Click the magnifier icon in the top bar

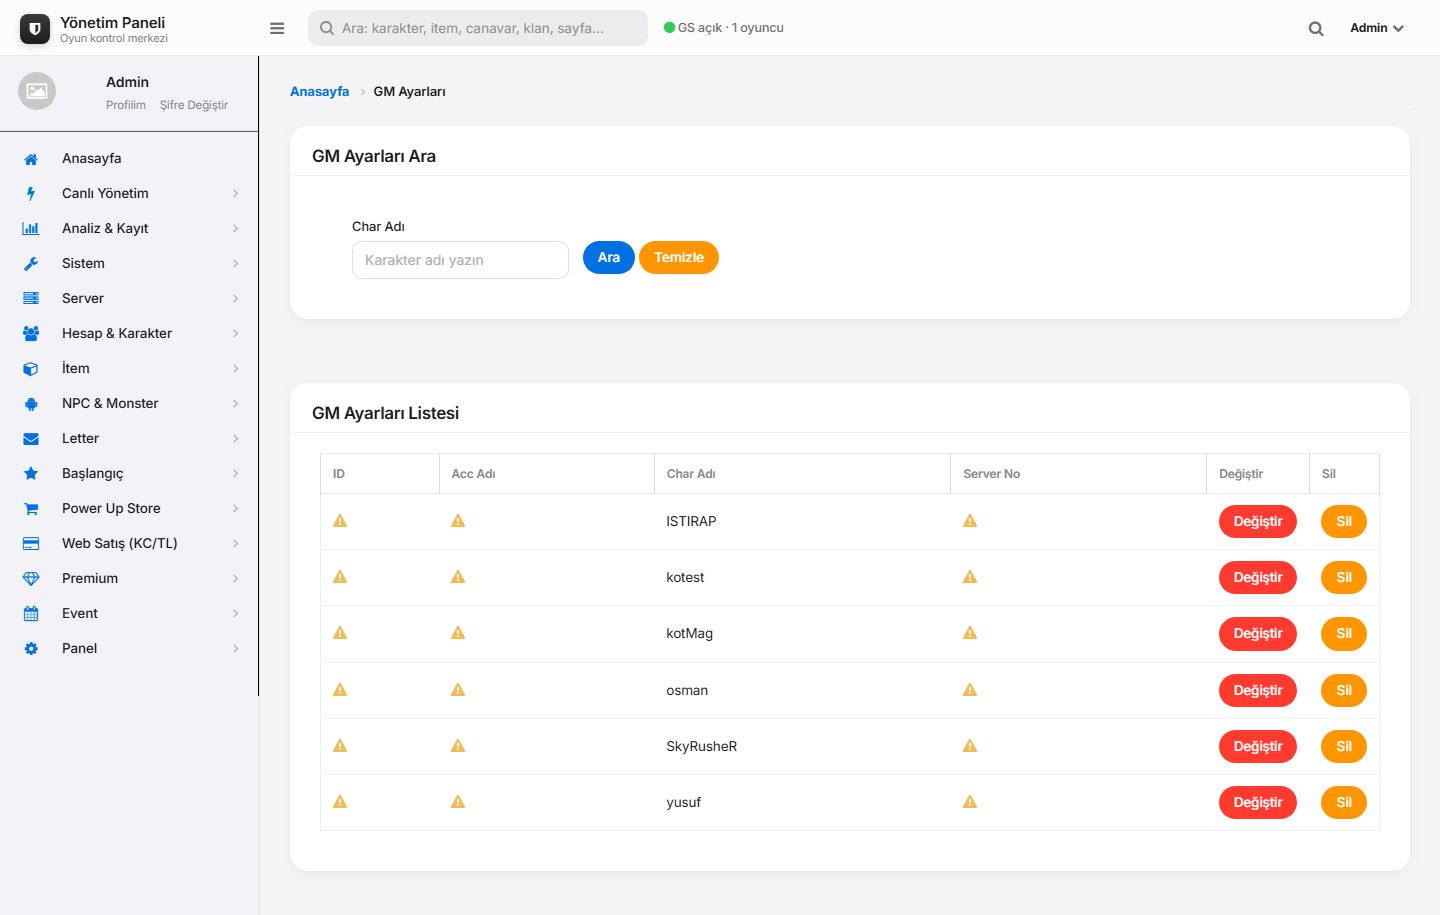tap(1316, 29)
